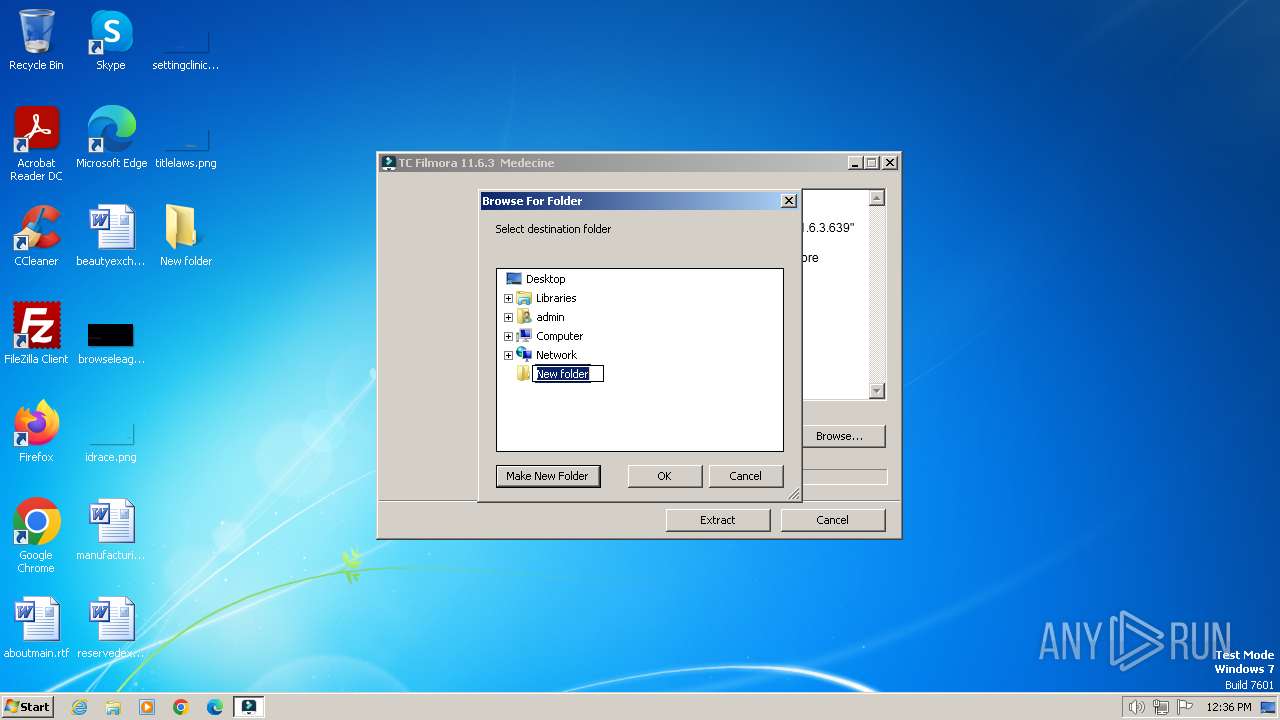Select the aboutmain.rtf file icon
Image resolution: width=1280 pixels, height=720 pixels.
click(36, 628)
